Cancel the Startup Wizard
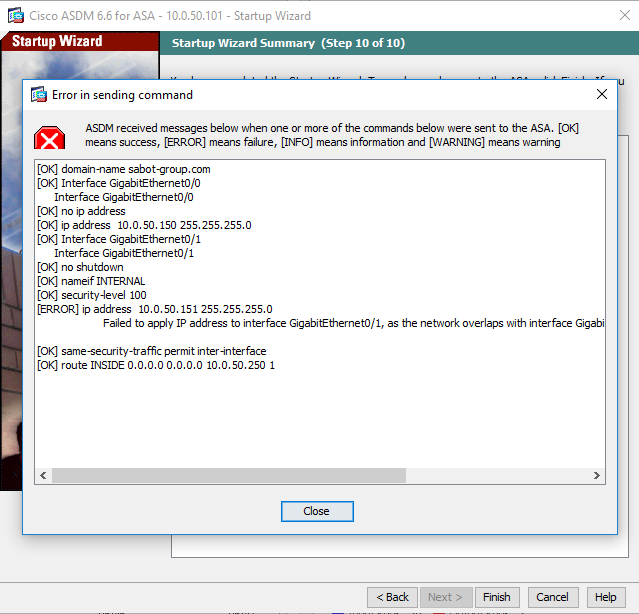Image resolution: width=639 pixels, height=614 pixels. [553, 597]
